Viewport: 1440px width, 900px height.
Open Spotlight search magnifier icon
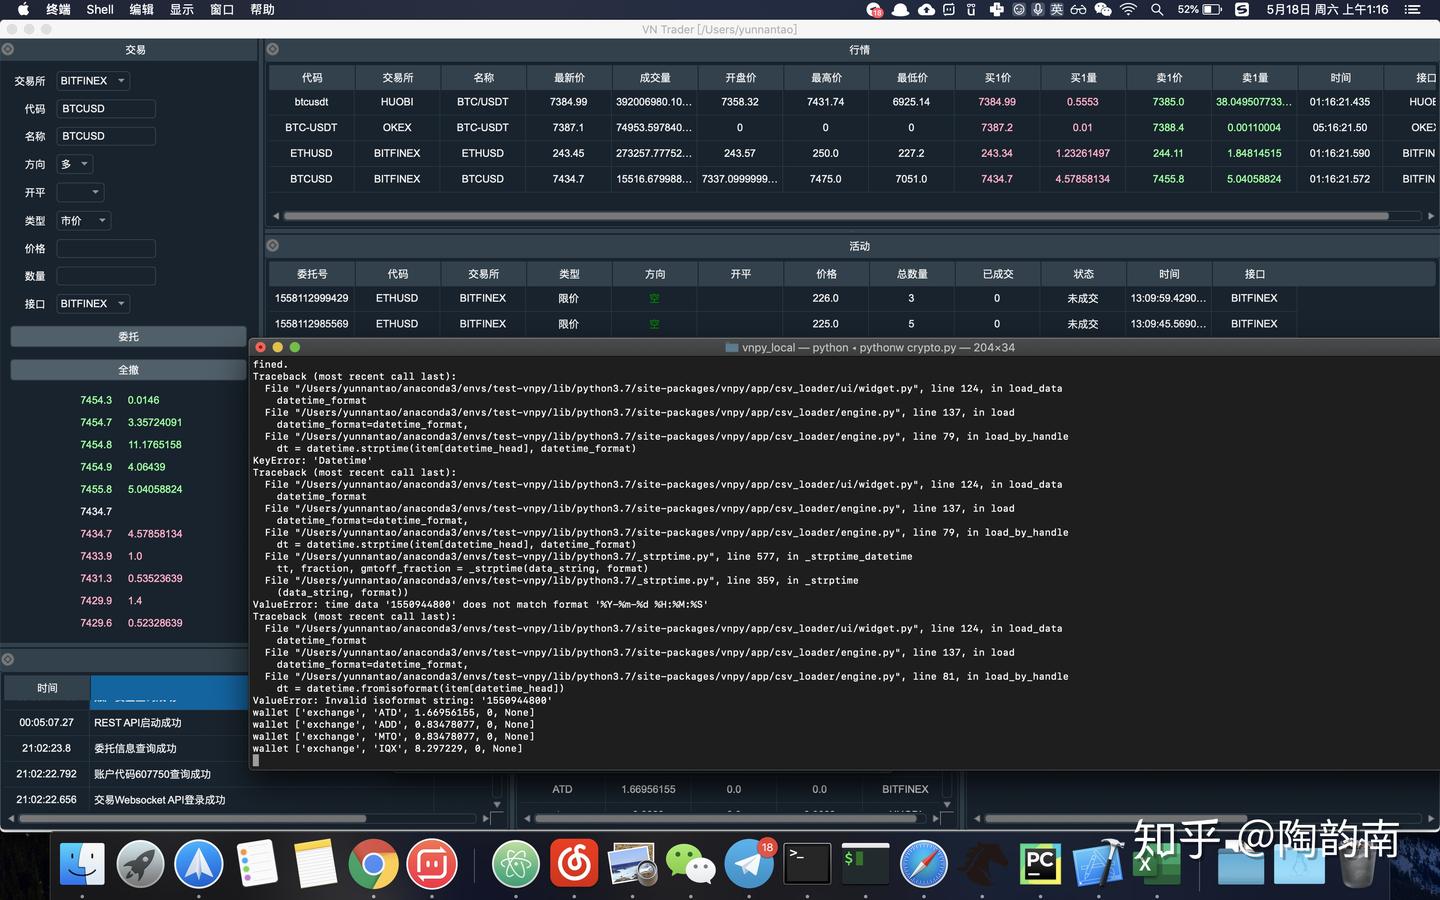(x=1157, y=9)
